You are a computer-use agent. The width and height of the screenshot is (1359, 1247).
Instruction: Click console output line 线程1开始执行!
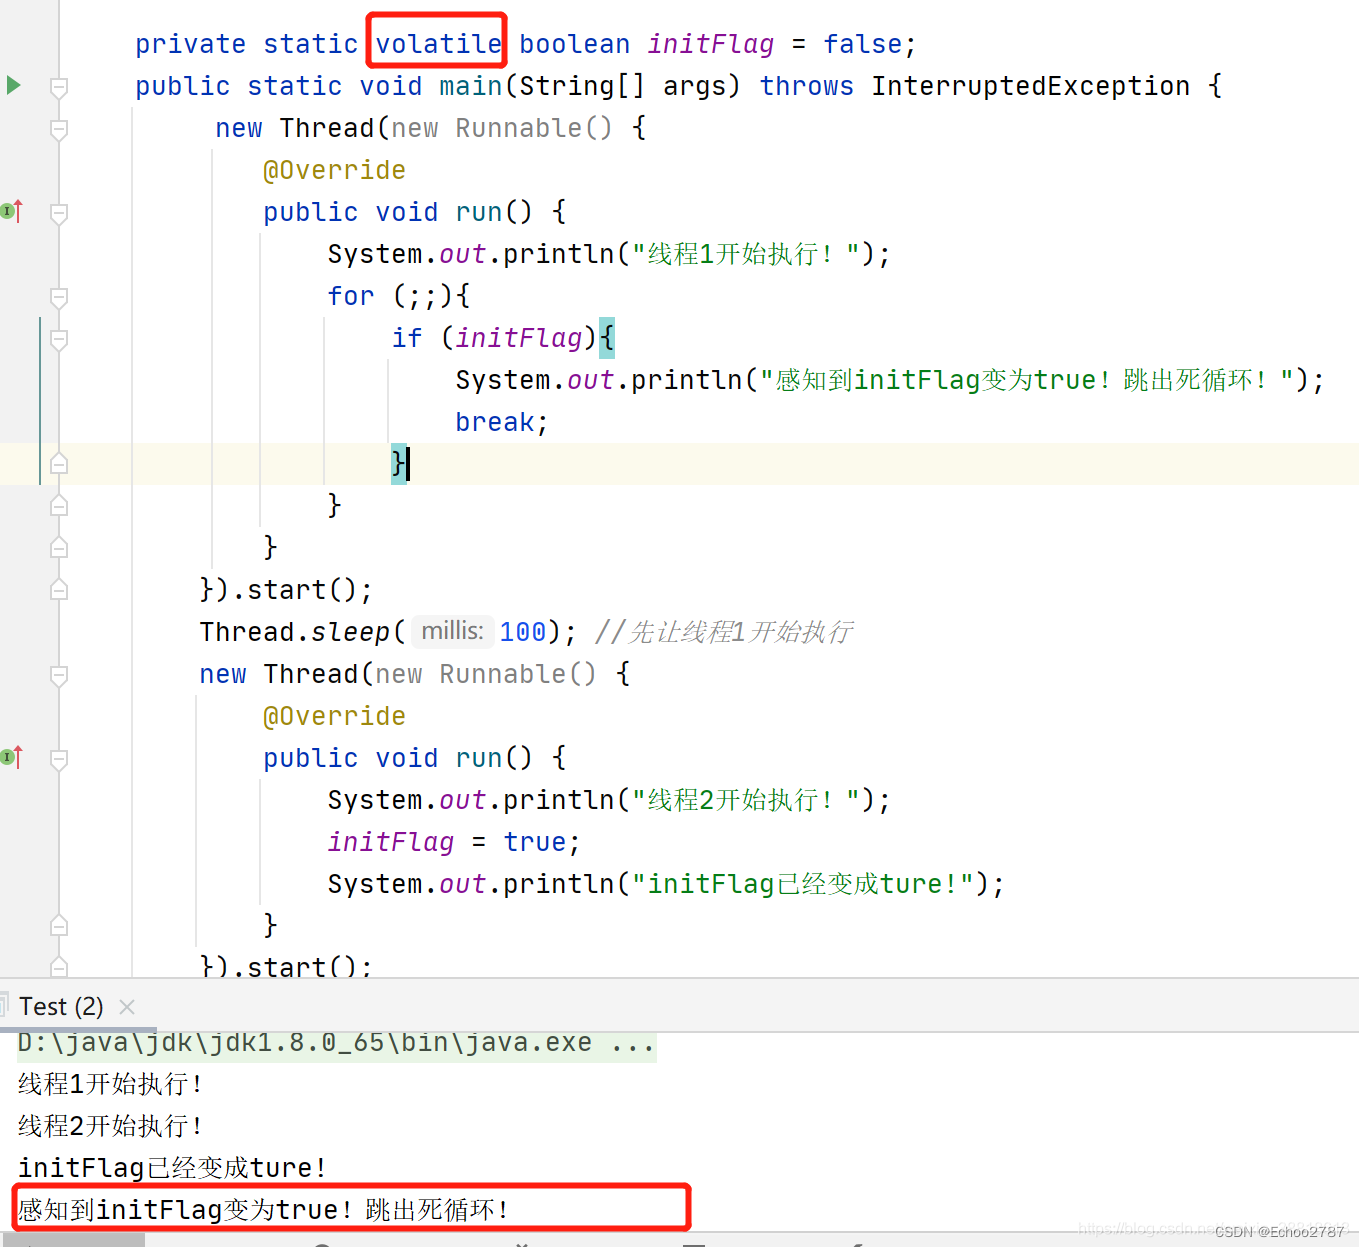pos(110,1084)
